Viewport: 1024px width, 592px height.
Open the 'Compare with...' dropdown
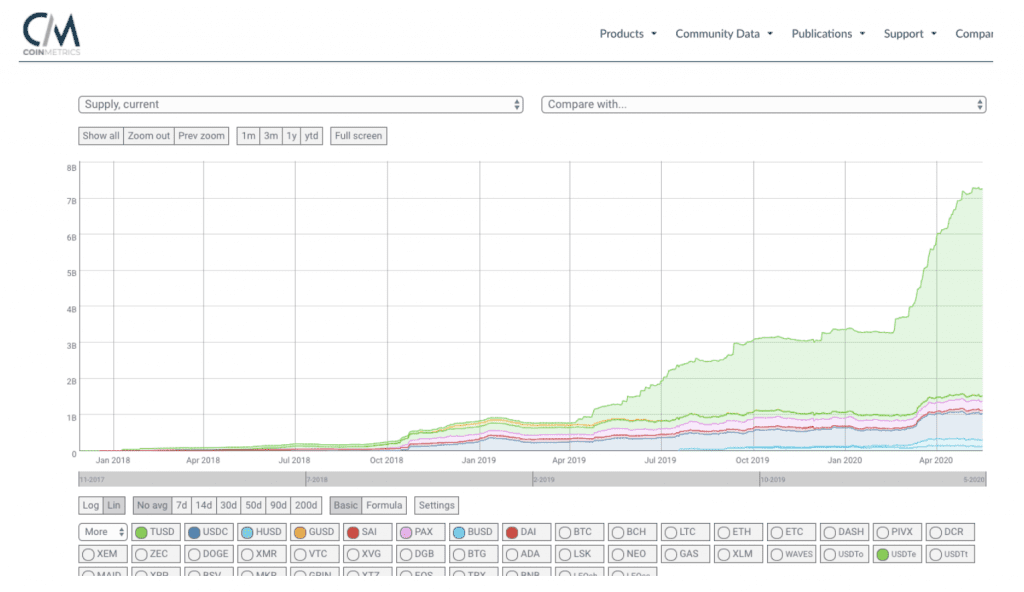(x=763, y=104)
